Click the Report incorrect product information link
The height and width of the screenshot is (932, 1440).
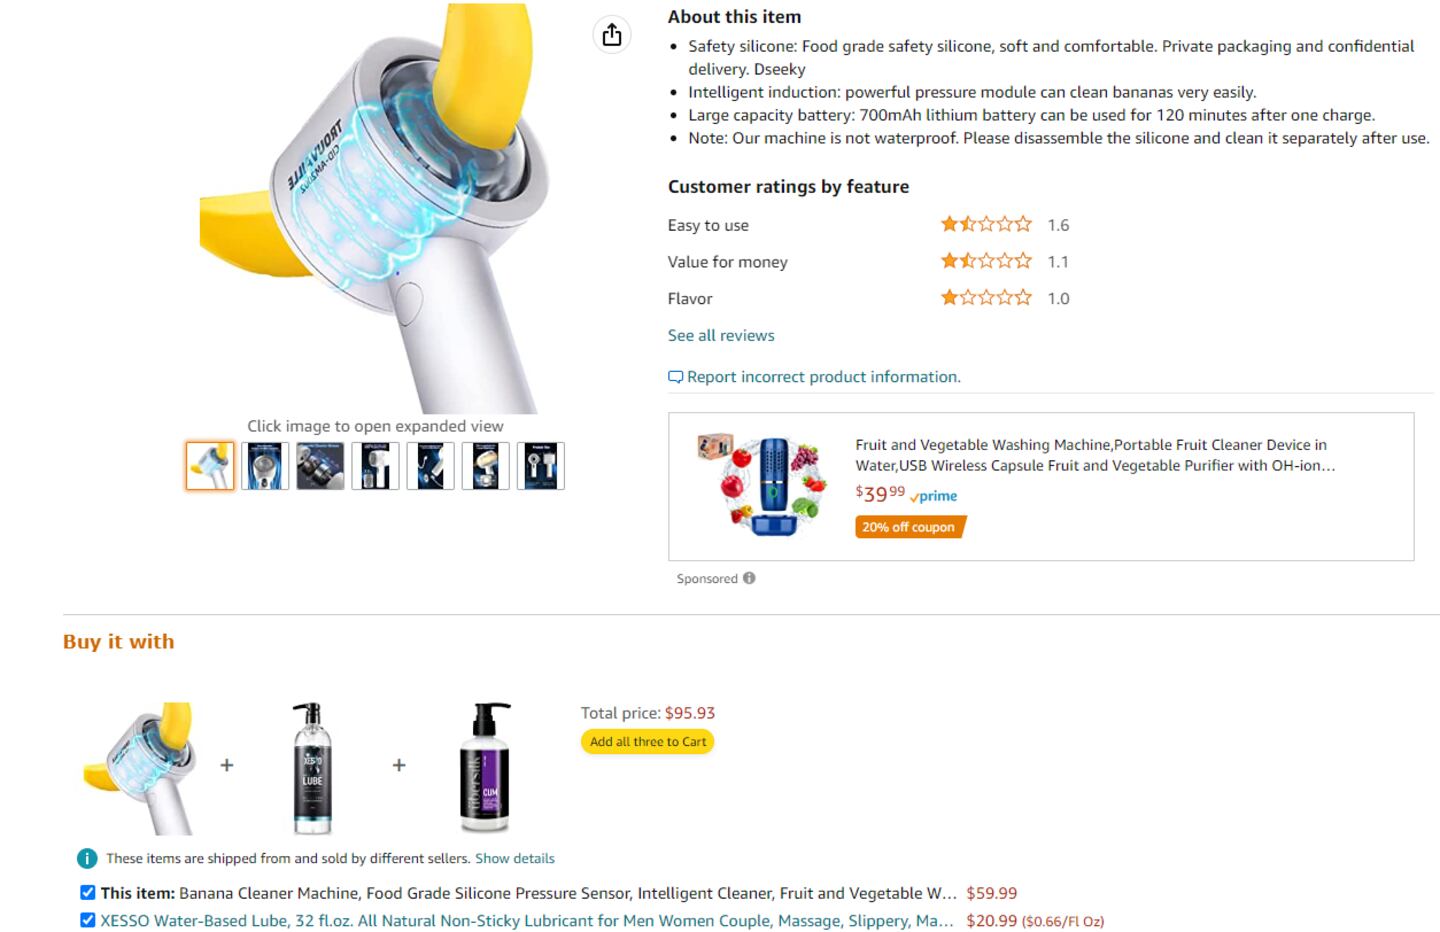pos(823,377)
